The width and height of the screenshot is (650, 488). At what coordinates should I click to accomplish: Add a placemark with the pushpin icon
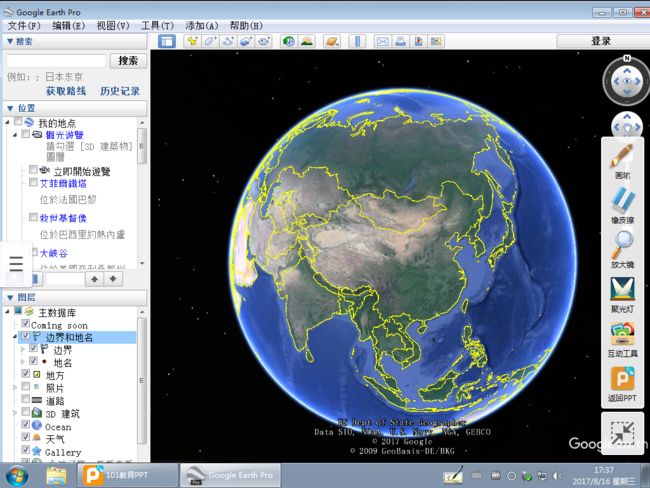[x=192, y=41]
